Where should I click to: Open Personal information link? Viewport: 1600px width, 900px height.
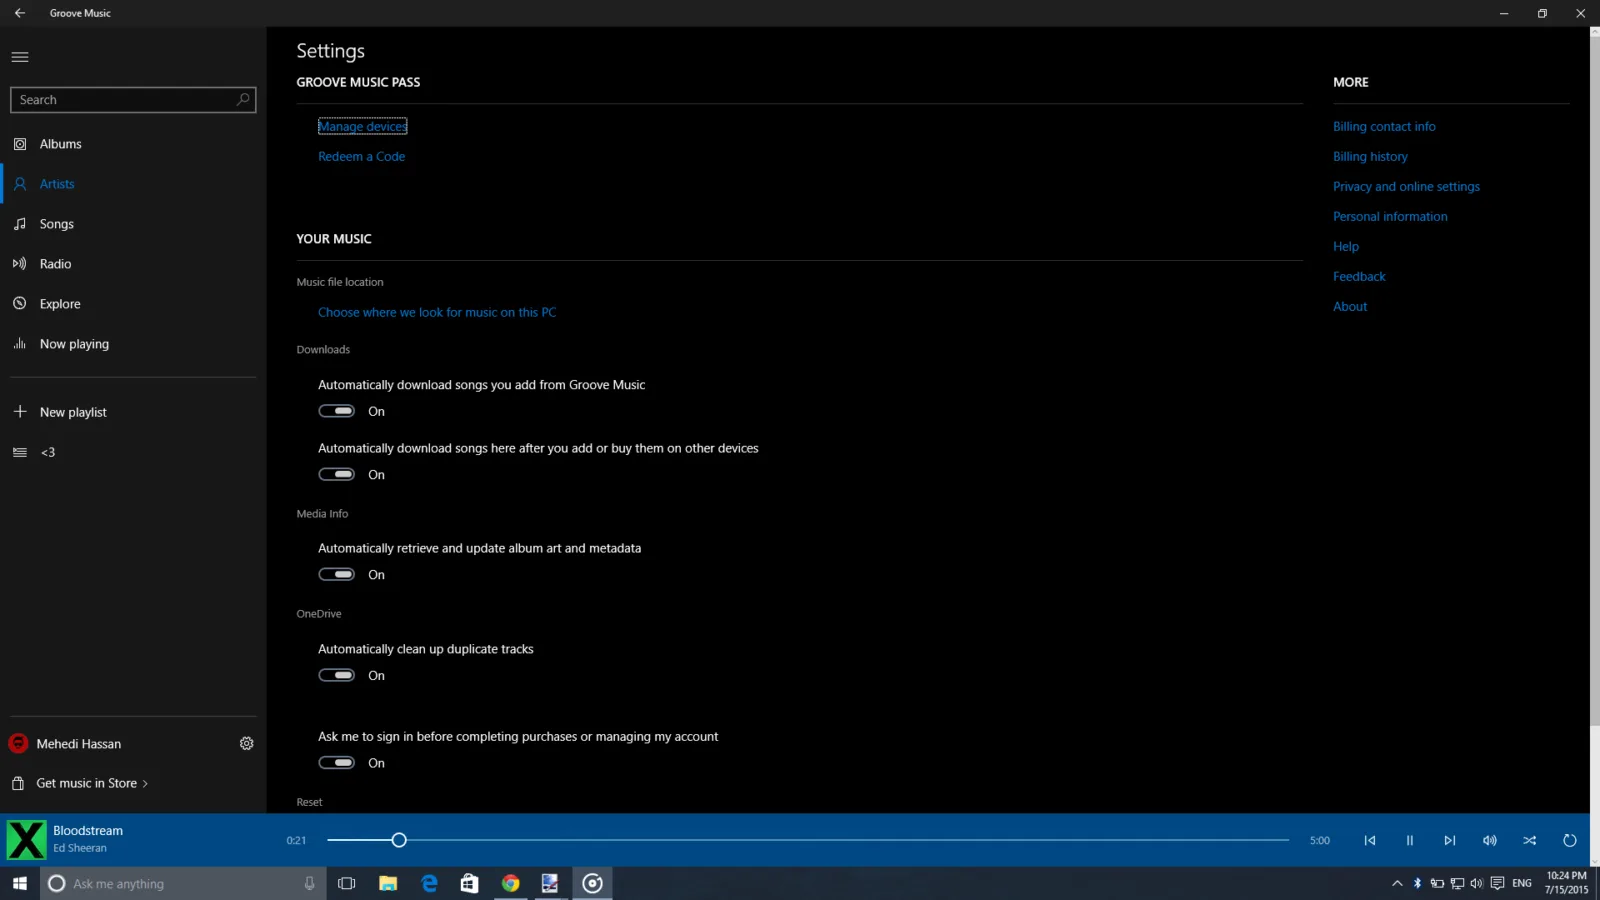point(1390,216)
